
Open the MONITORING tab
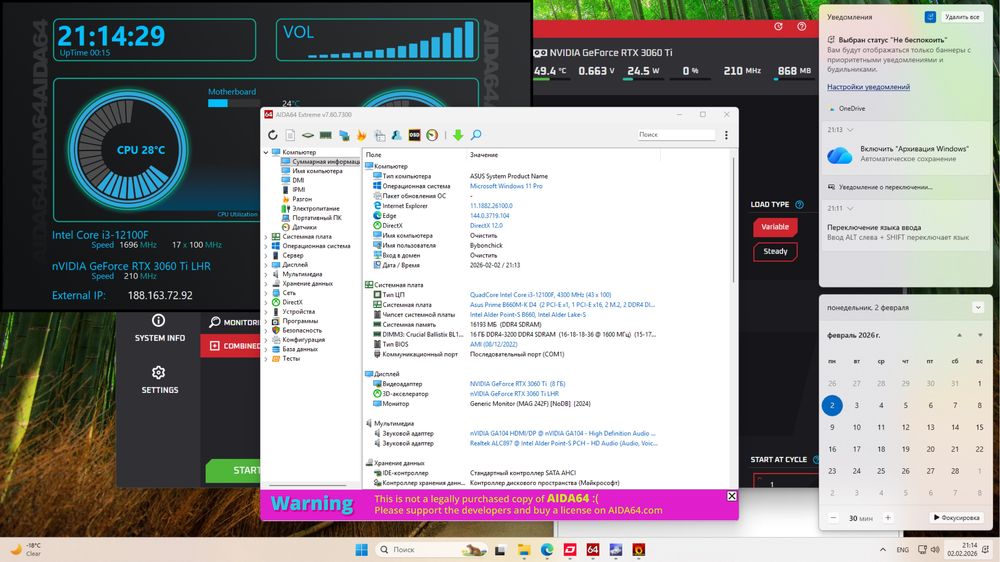tap(235, 323)
